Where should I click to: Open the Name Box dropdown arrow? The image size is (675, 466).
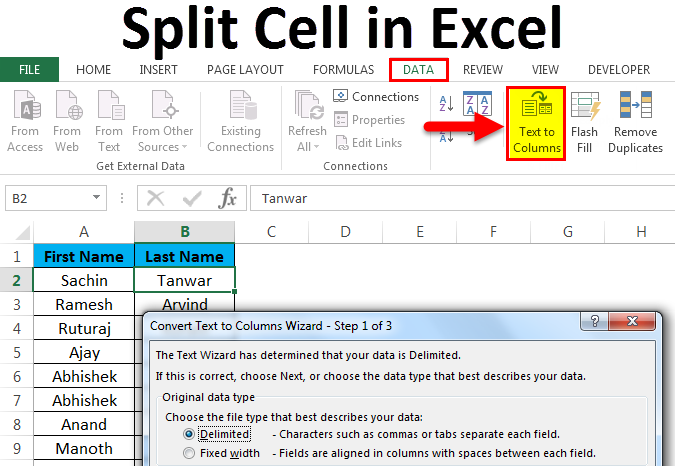coord(96,198)
